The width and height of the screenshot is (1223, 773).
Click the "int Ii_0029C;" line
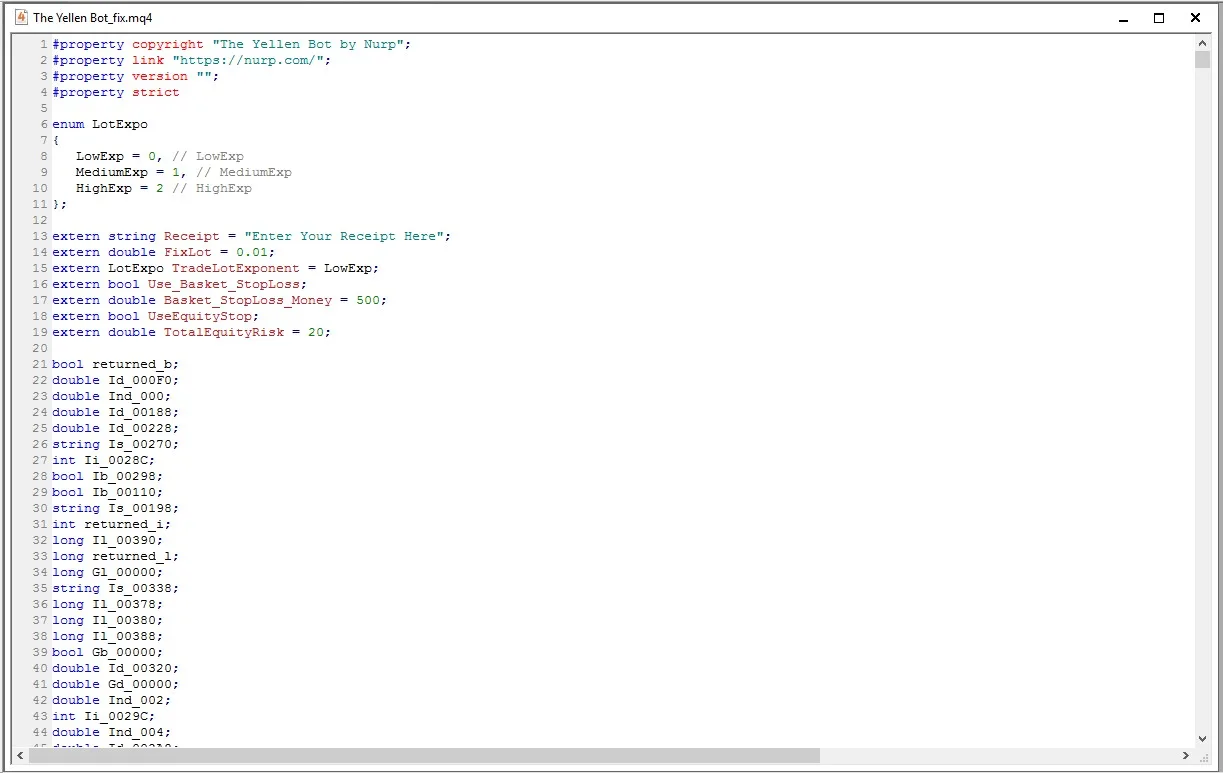[104, 716]
